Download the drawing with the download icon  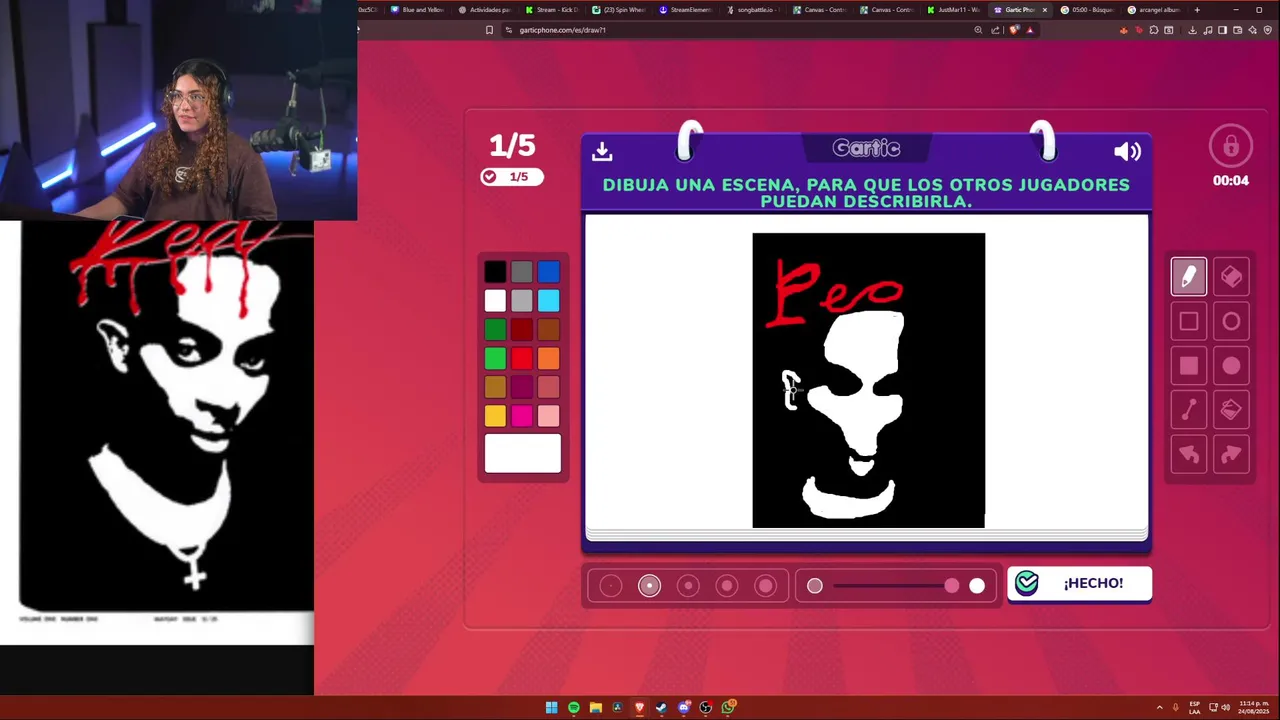pos(602,151)
